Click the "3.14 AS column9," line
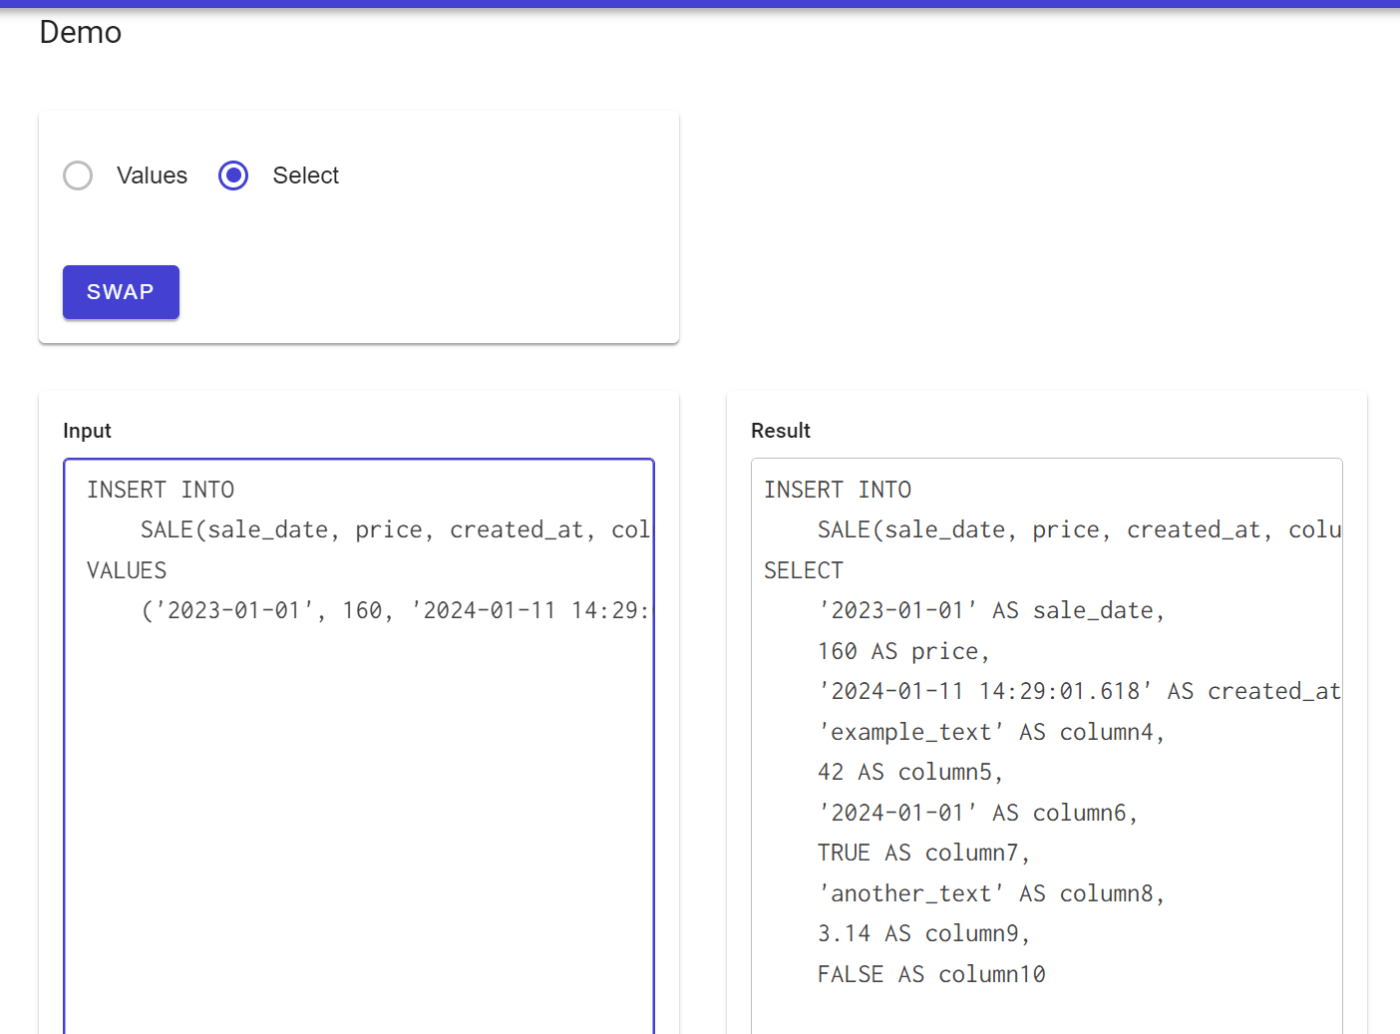Image resolution: width=1400 pixels, height=1034 pixels. pos(924,934)
